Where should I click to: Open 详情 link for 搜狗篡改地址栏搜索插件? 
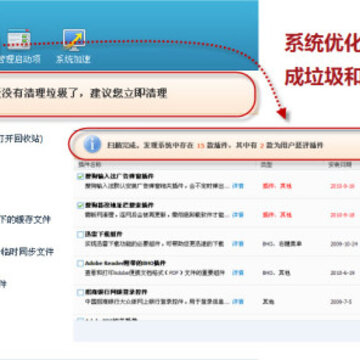[238, 215]
